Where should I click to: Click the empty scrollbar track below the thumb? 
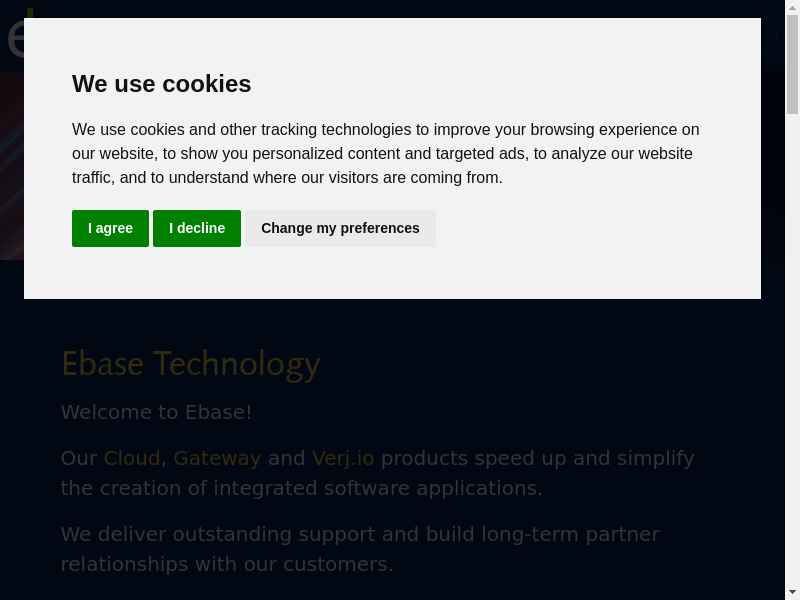(x=792, y=350)
